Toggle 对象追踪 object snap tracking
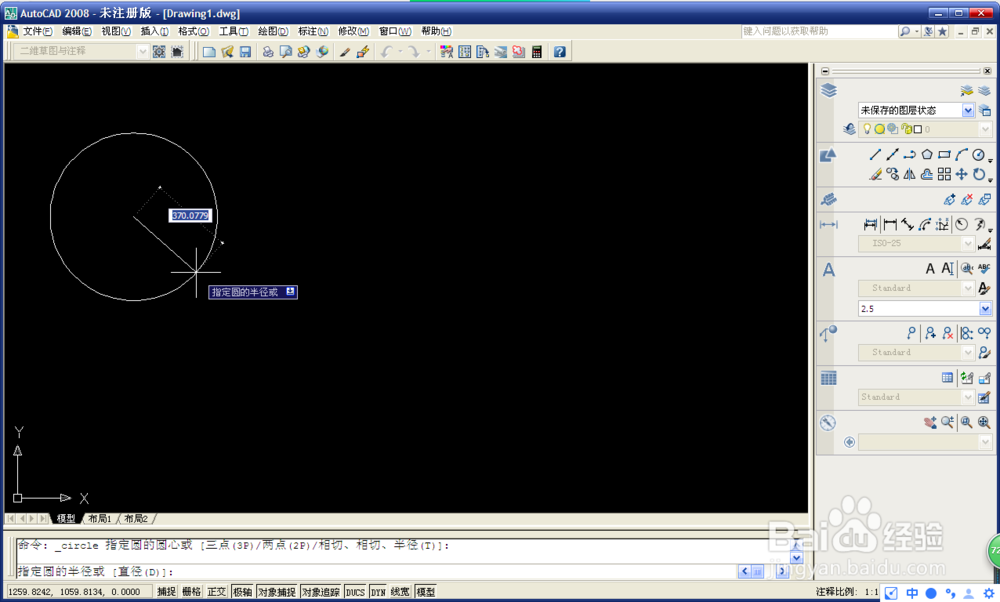 coord(321,592)
